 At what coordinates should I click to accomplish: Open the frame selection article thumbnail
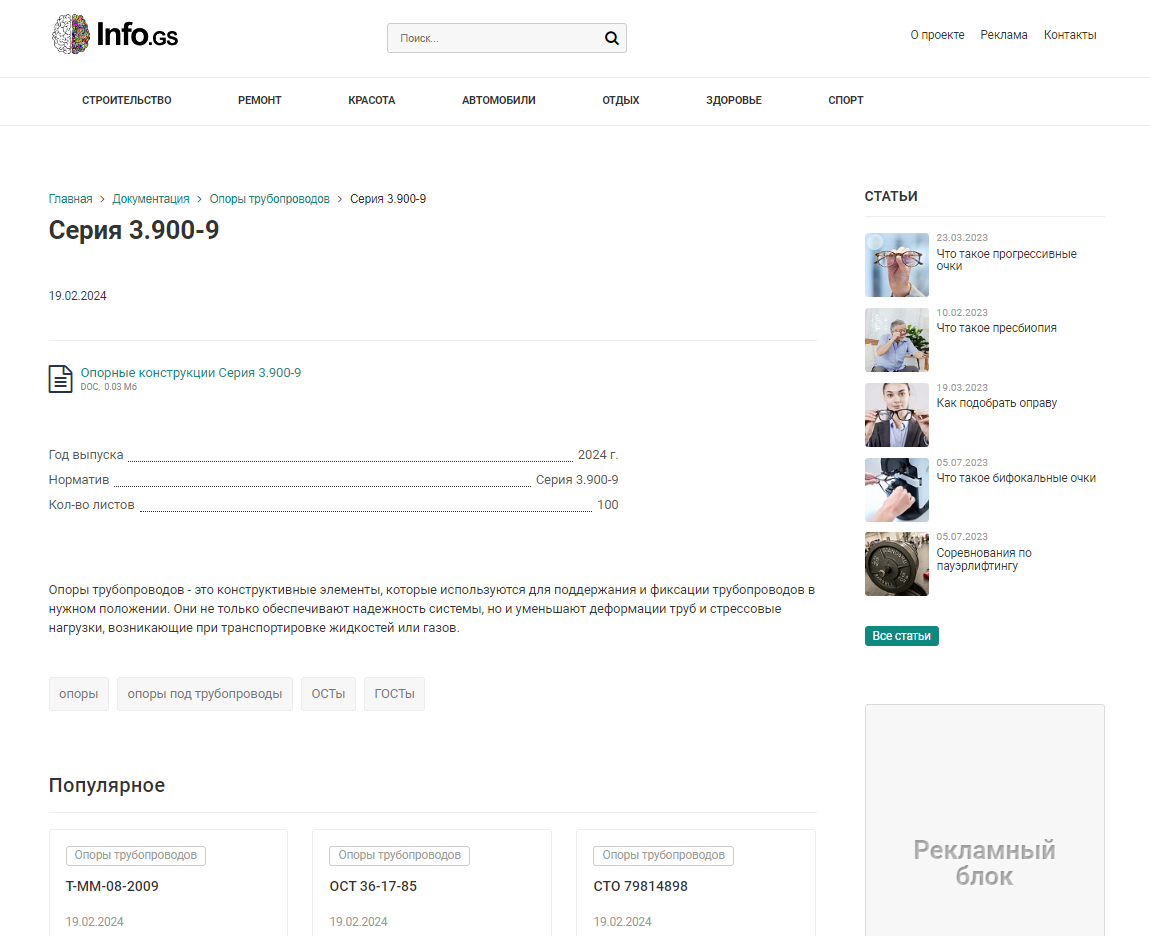click(896, 415)
